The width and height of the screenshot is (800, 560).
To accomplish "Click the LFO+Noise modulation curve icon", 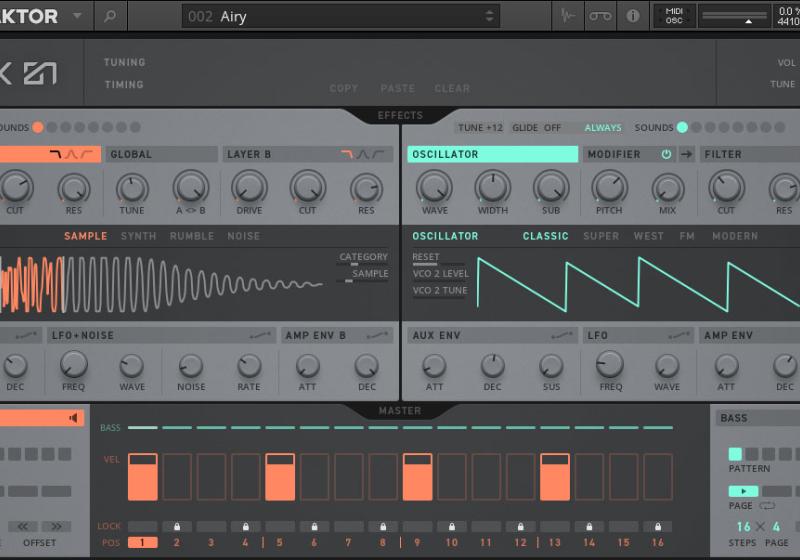I will [x=260, y=335].
